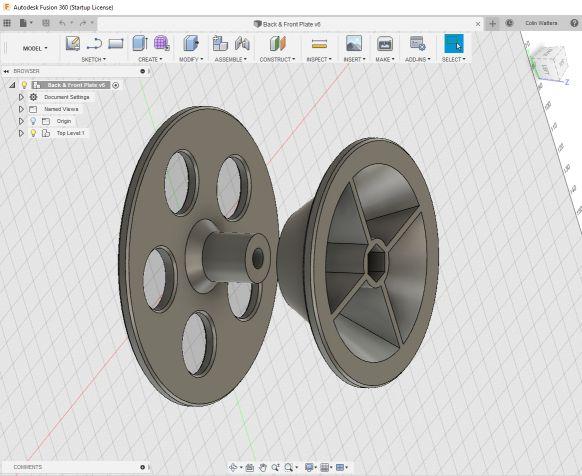Open the File menu icon
582x476 pixels.
click(x=23, y=23)
